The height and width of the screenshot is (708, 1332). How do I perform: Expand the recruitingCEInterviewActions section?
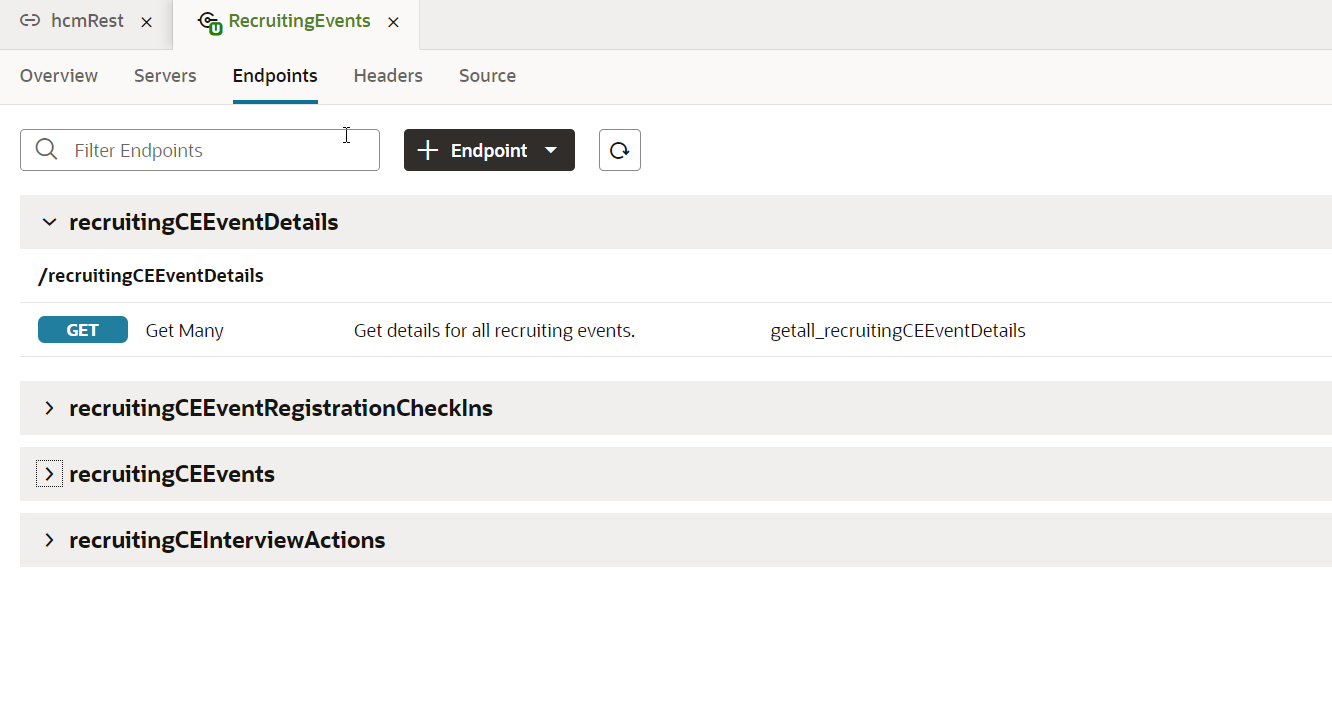tap(48, 539)
